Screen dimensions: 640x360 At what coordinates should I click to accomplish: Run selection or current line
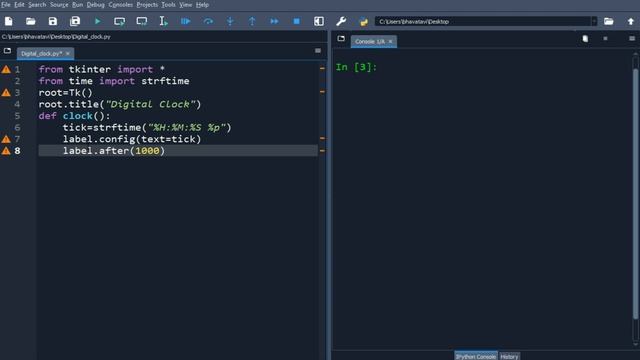[x=163, y=21]
